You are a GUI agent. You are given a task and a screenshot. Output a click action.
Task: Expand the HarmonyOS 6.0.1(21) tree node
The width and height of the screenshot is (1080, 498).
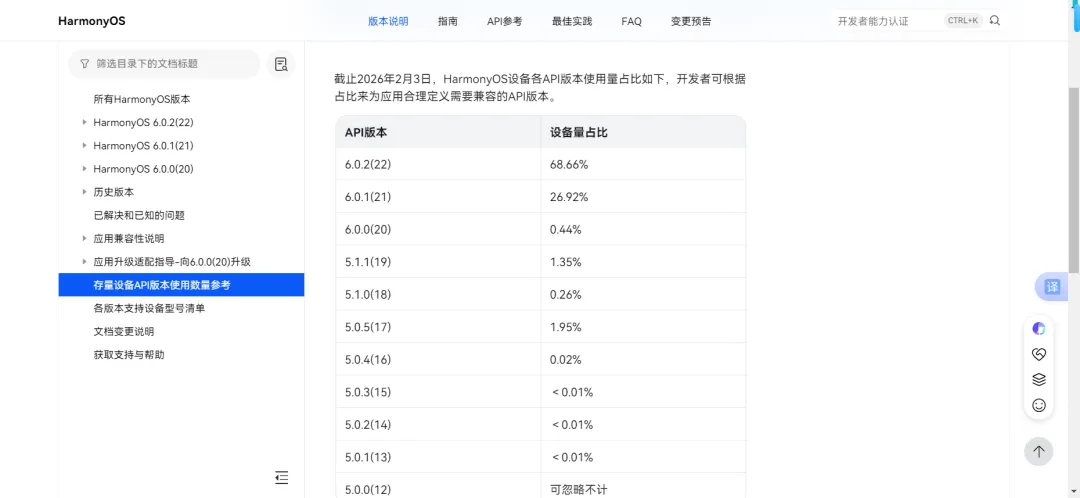(85, 145)
